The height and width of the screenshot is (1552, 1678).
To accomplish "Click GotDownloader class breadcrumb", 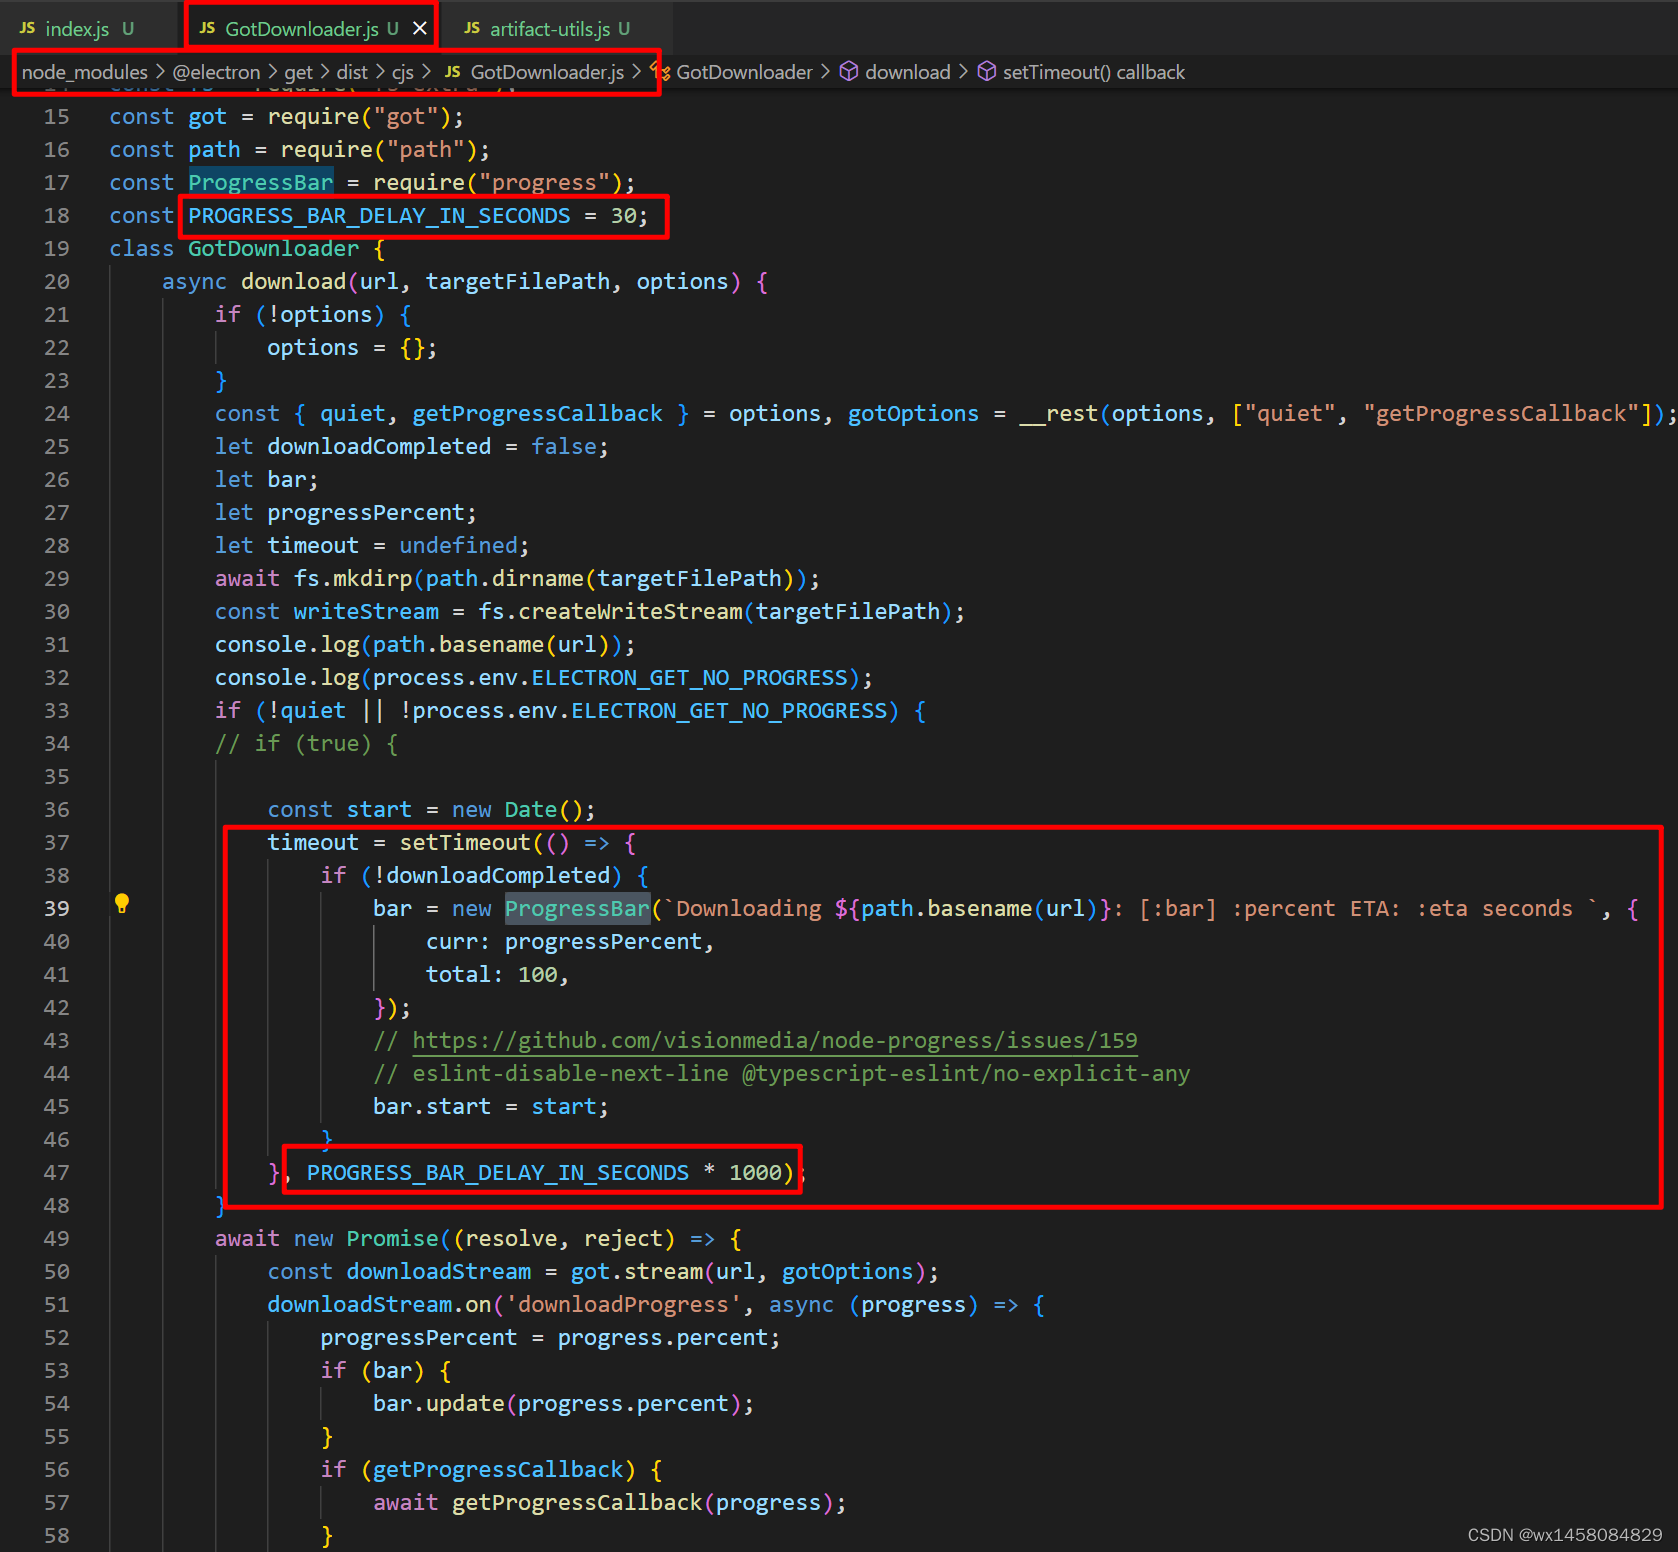I will (744, 72).
